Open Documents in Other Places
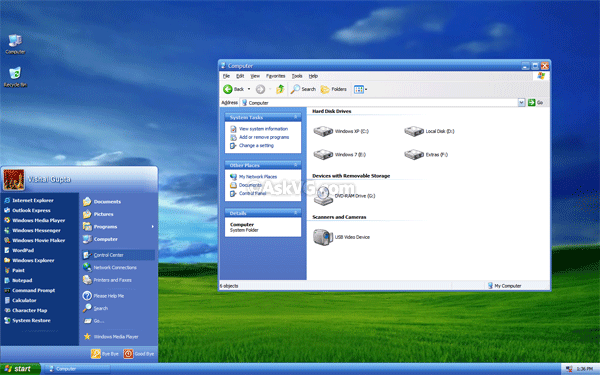600x375 pixels. pos(250,185)
